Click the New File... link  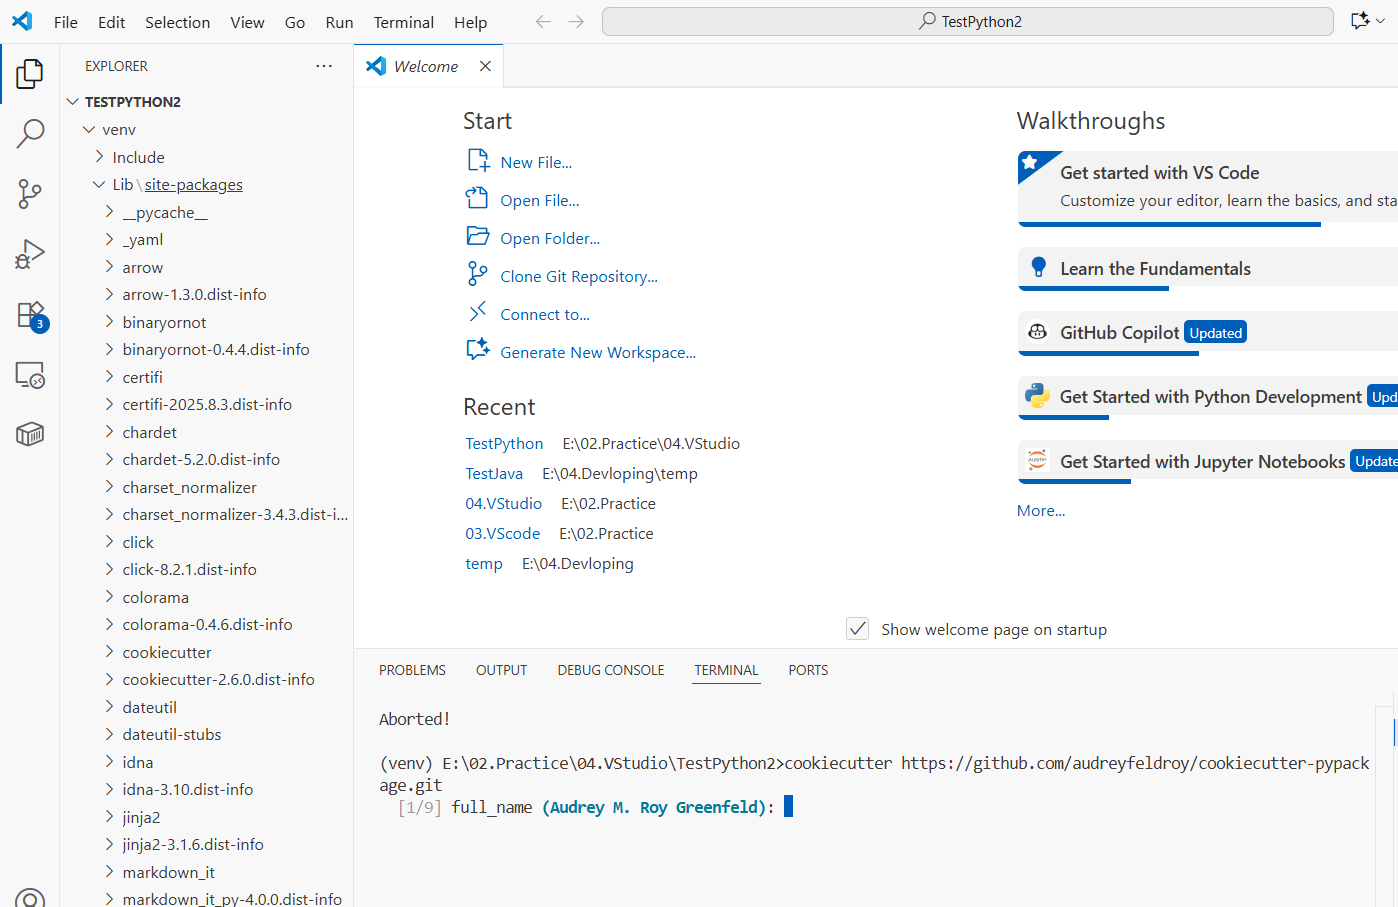(536, 162)
